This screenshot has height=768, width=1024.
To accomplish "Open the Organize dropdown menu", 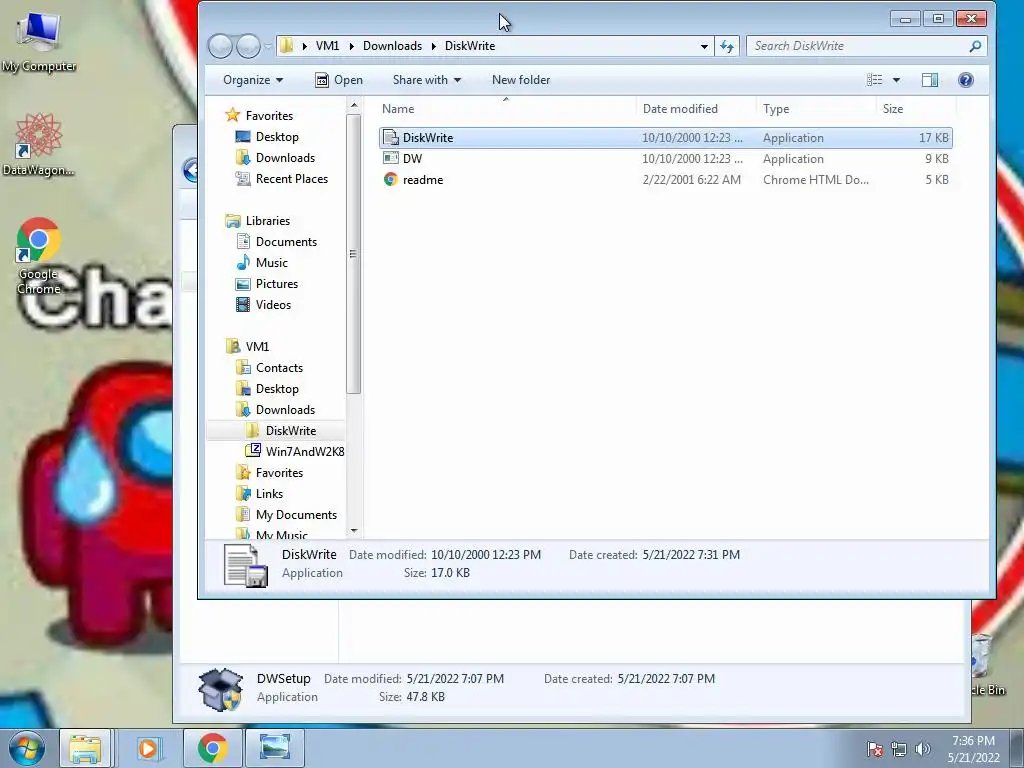I will coord(253,80).
